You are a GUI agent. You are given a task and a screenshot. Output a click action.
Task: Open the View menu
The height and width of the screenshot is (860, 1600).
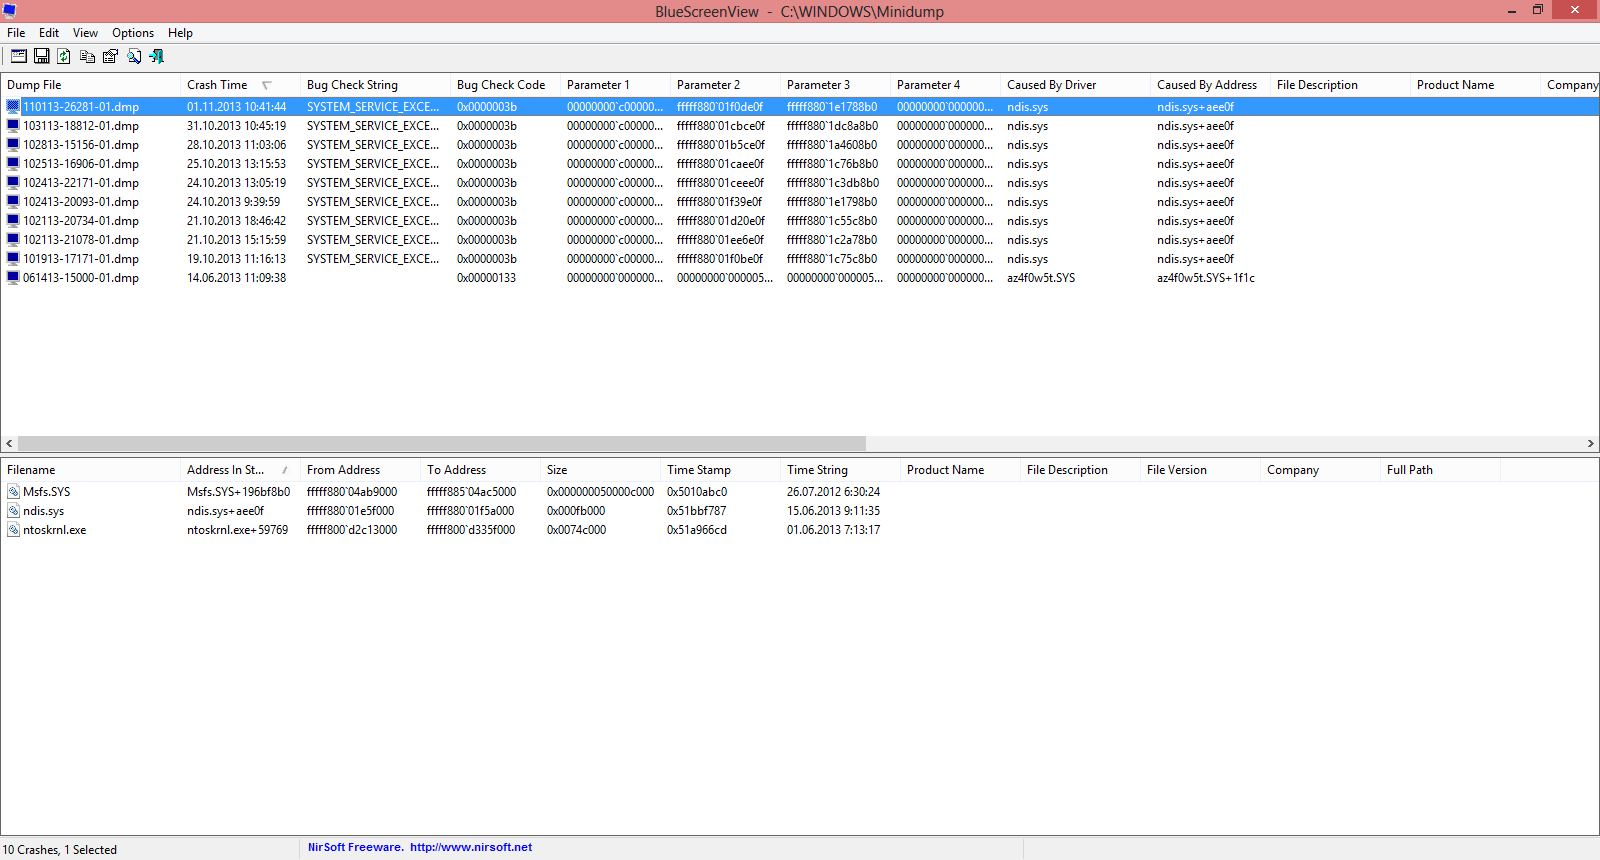click(85, 33)
